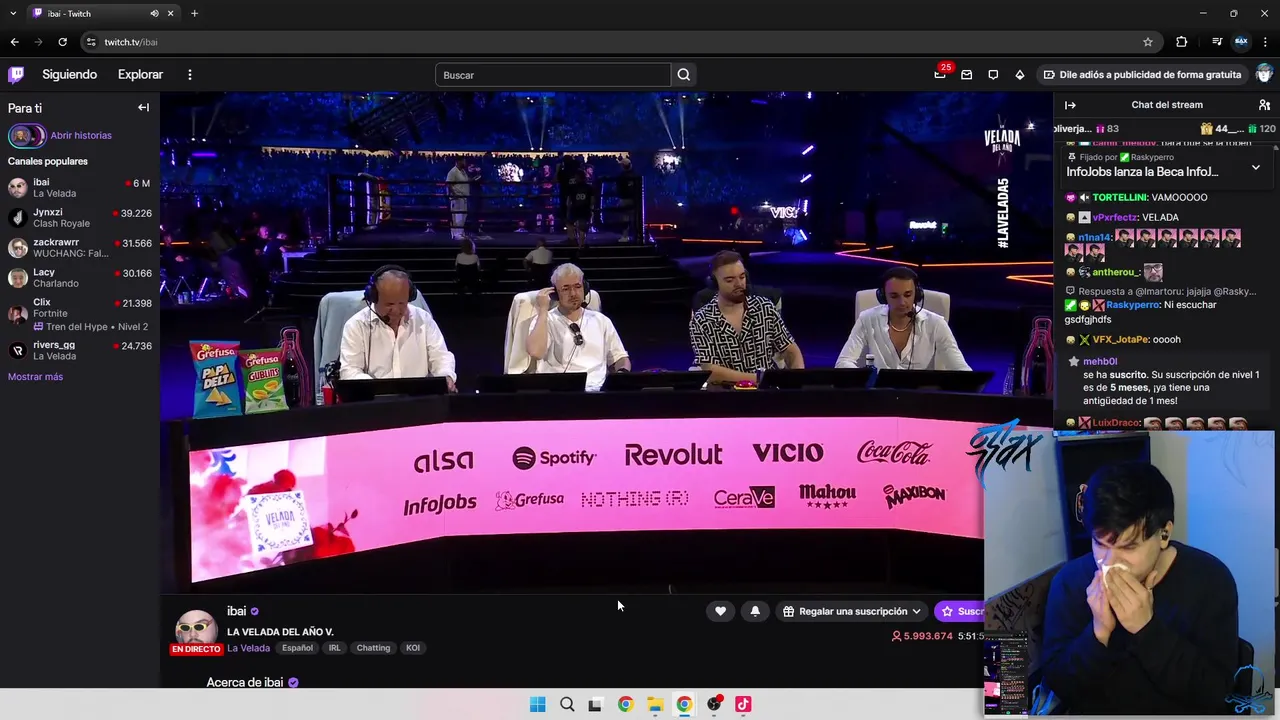Image resolution: width=1280 pixels, height=720 pixels.
Task: Click the KOI tag
Action: point(412,648)
